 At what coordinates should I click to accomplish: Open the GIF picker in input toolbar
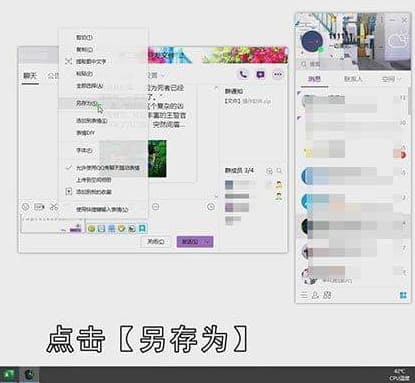tap(40, 207)
